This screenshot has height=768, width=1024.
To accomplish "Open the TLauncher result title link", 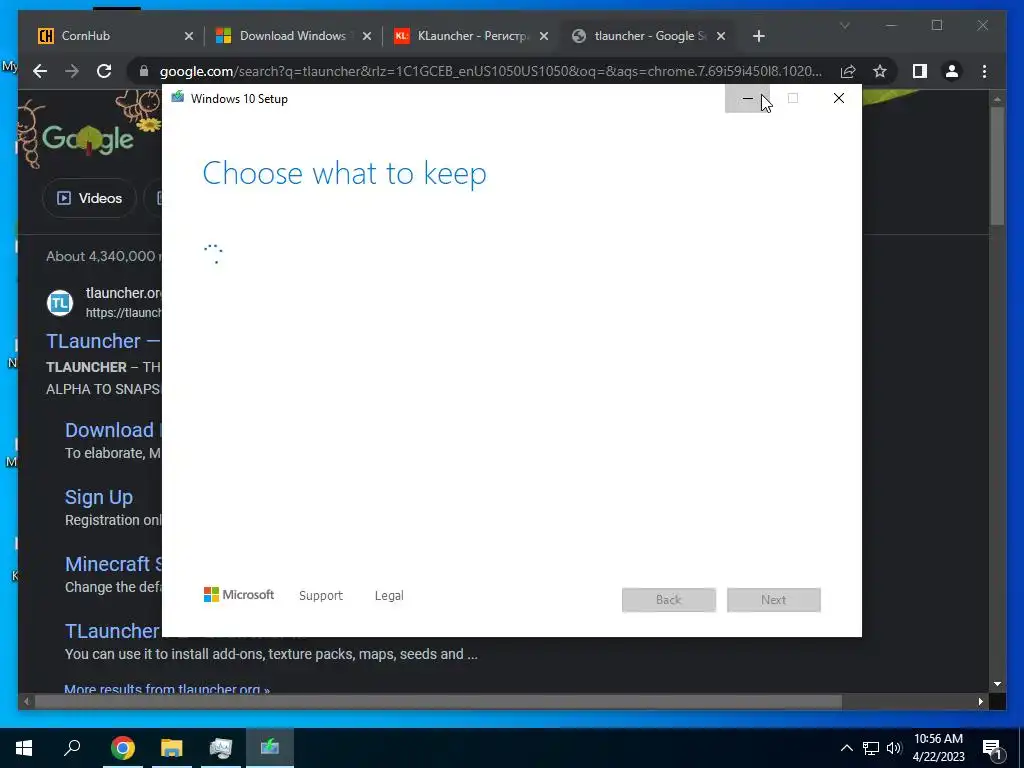I will click(103, 341).
